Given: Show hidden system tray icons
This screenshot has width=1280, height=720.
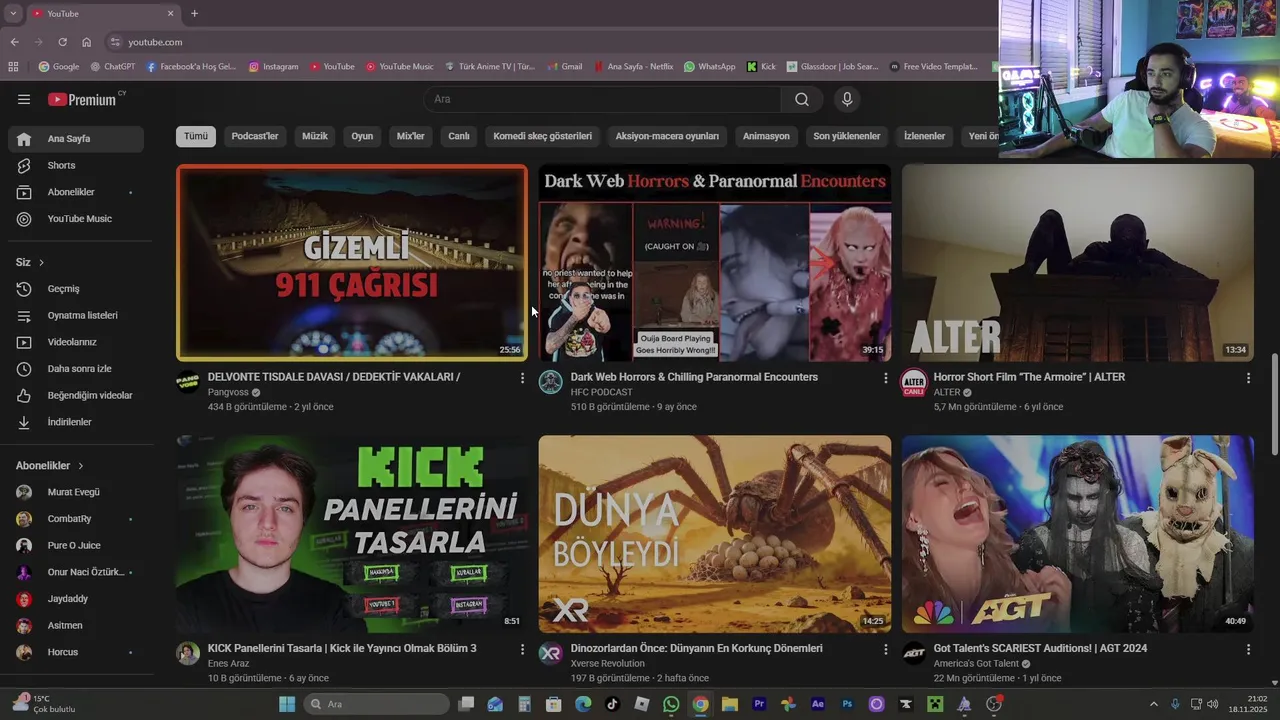Looking at the screenshot, I should (x=1153, y=704).
